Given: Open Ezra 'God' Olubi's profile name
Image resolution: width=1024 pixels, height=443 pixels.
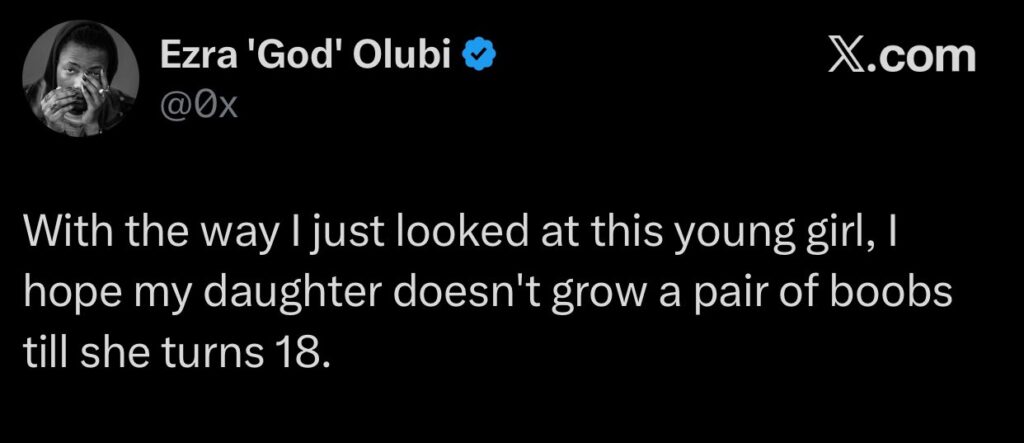Looking at the screenshot, I should point(308,60).
